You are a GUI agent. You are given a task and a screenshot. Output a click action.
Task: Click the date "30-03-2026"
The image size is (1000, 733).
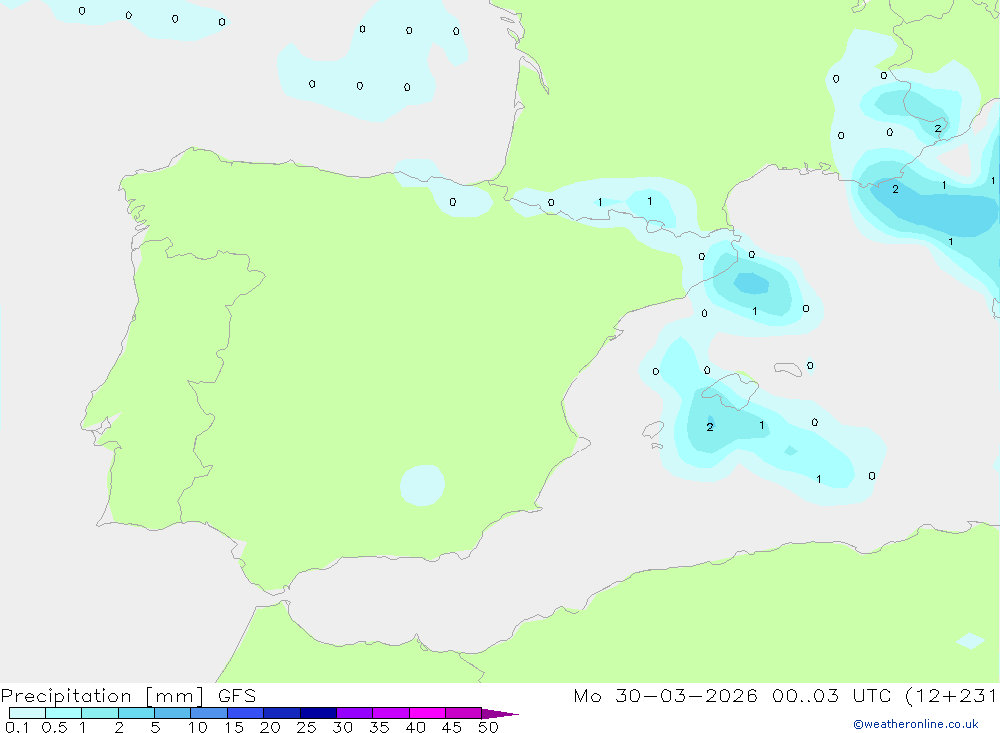pos(686,696)
